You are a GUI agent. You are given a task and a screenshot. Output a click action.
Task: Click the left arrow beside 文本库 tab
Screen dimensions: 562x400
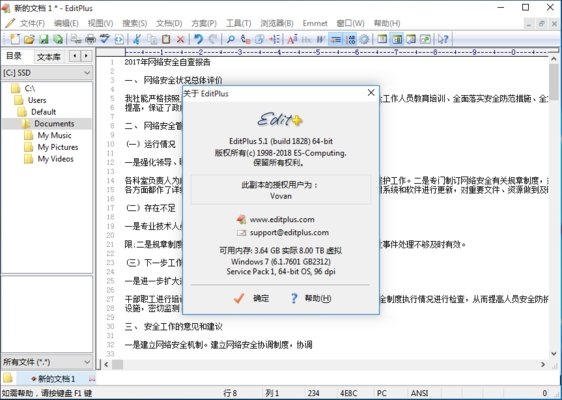point(75,56)
